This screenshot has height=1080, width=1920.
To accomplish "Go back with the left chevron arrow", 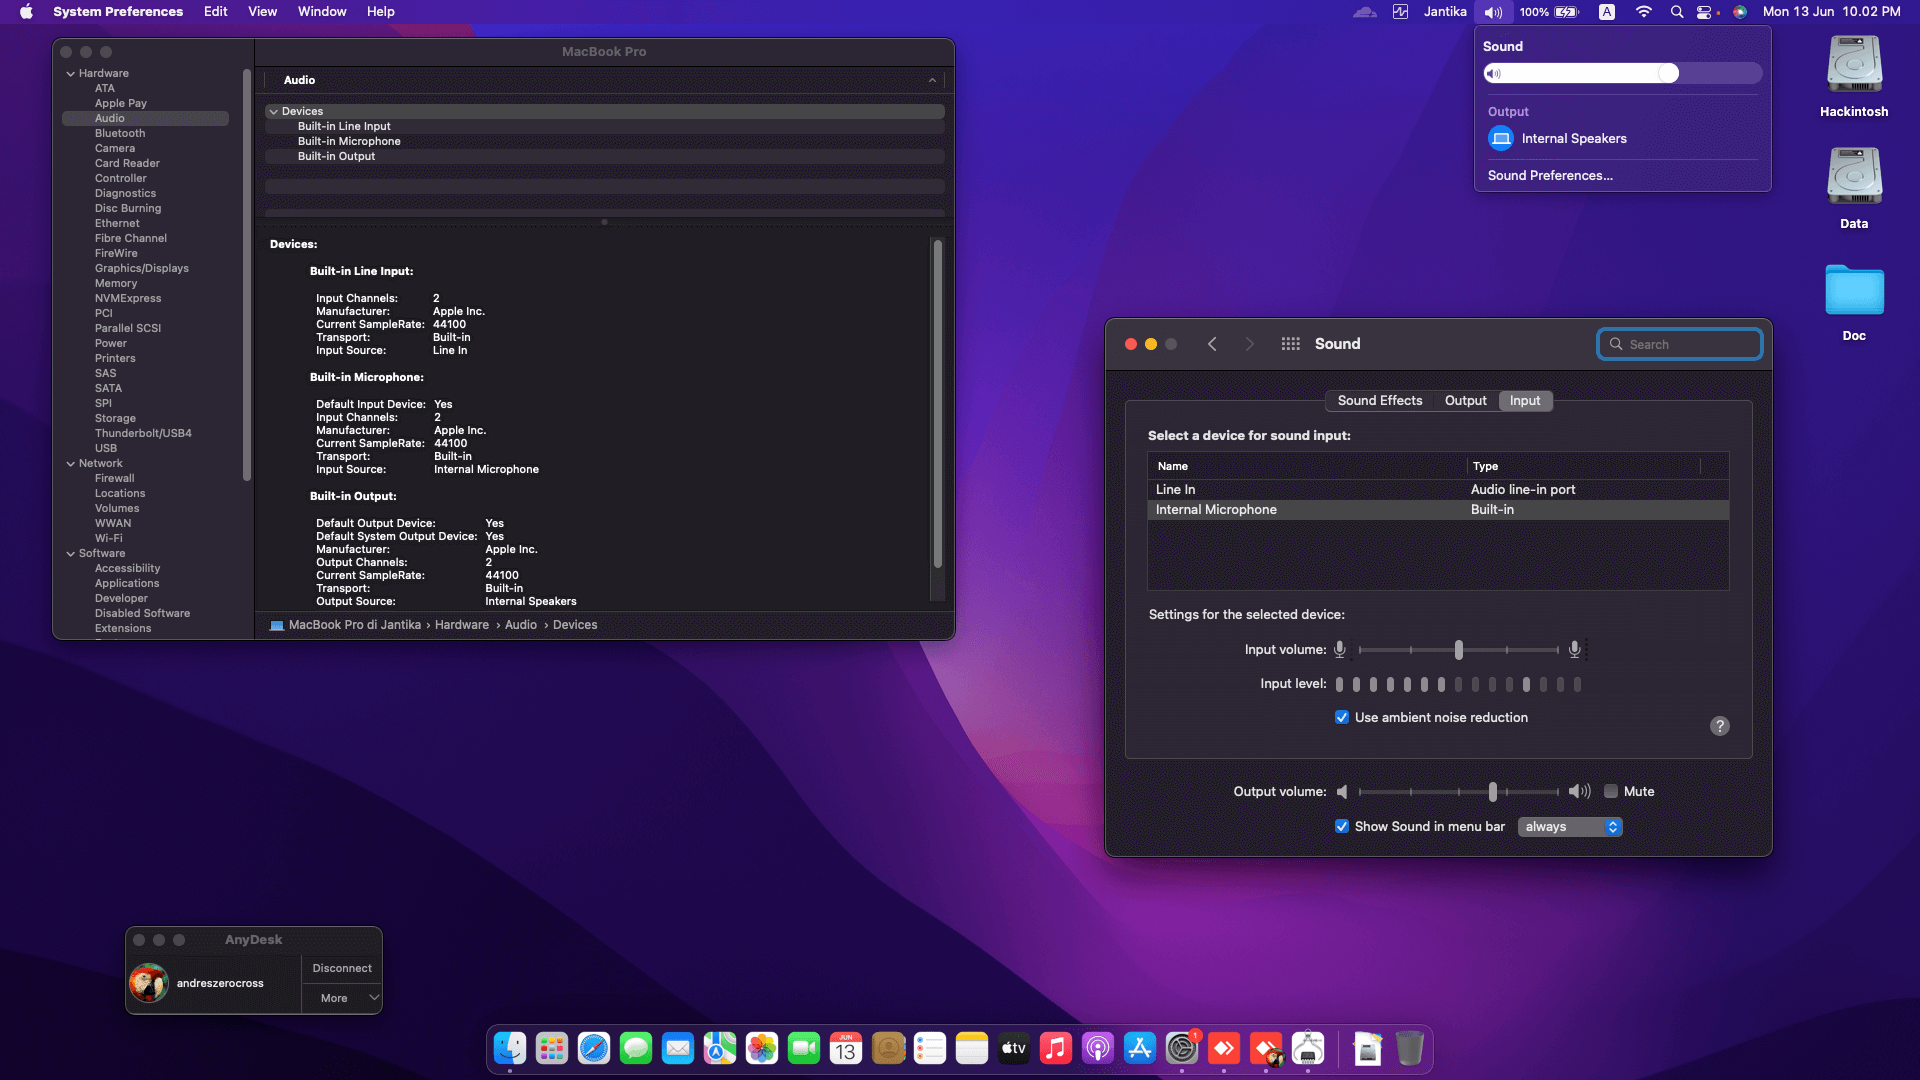I will pos(1212,344).
